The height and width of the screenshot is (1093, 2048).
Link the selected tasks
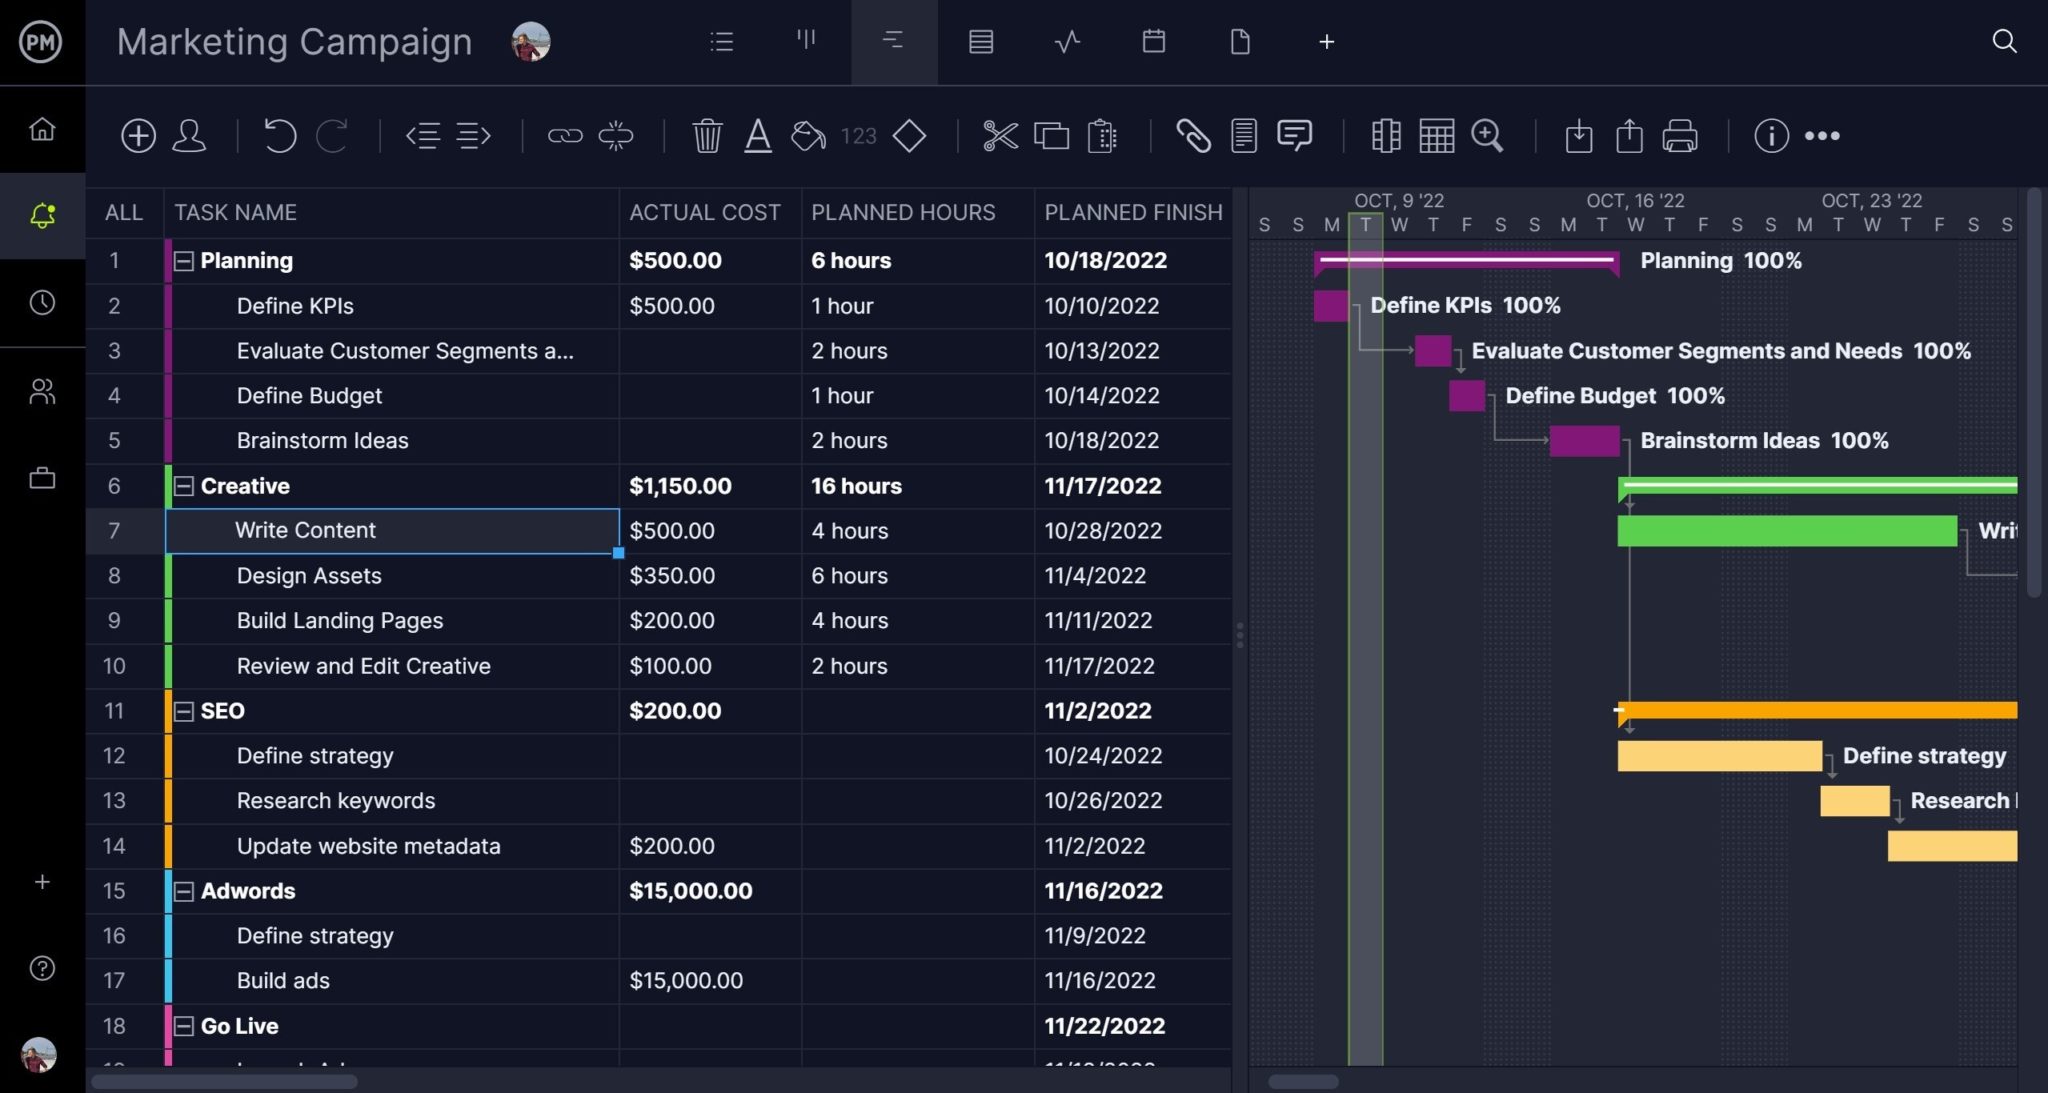point(566,135)
